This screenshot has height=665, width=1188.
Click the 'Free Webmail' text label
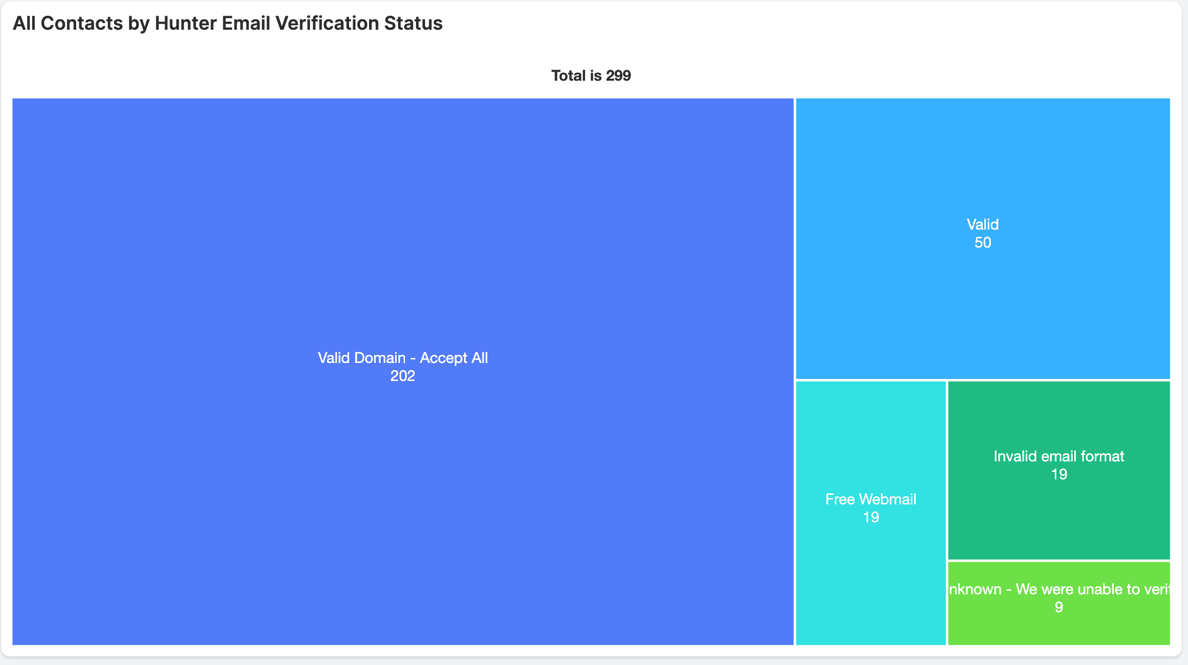pyautogui.click(x=870, y=500)
